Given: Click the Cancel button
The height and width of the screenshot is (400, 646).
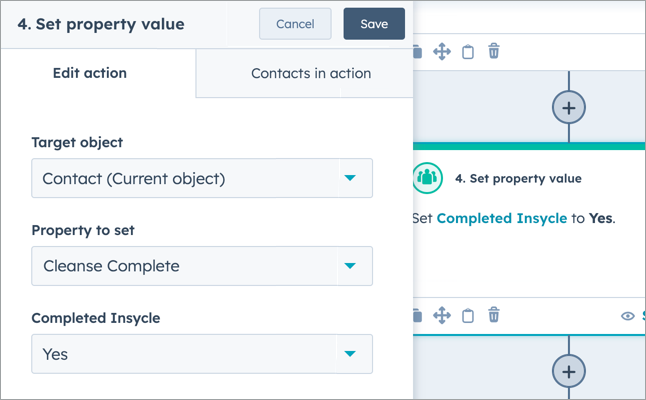Looking at the screenshot, I should click(295, 24).
